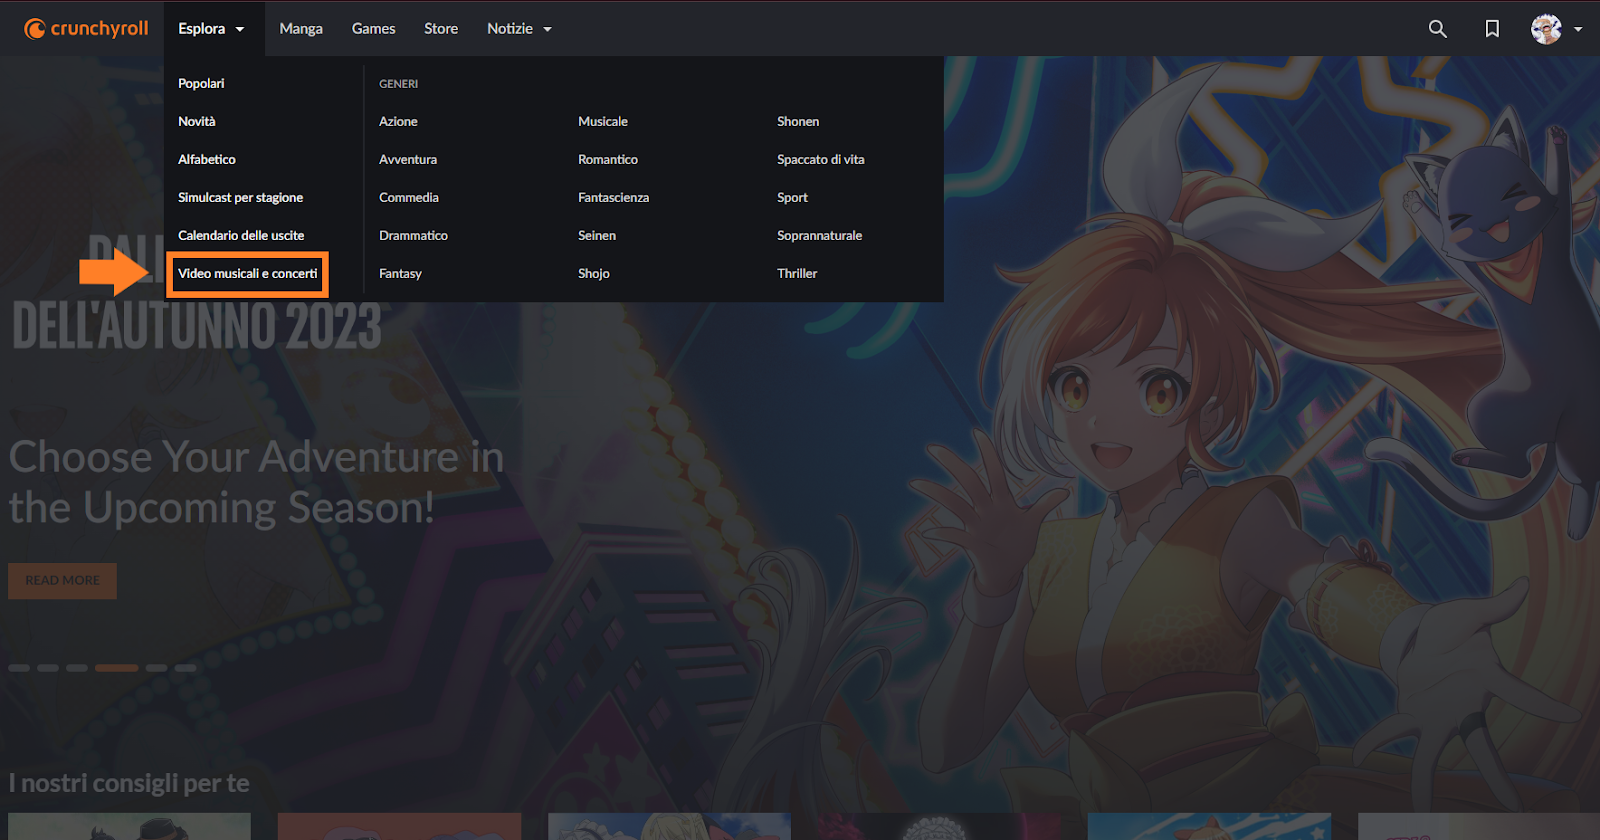This screenshot has width=1600, height=840.
Task: Open Video musicali e concerti
Action: click(x=247, y=273)
